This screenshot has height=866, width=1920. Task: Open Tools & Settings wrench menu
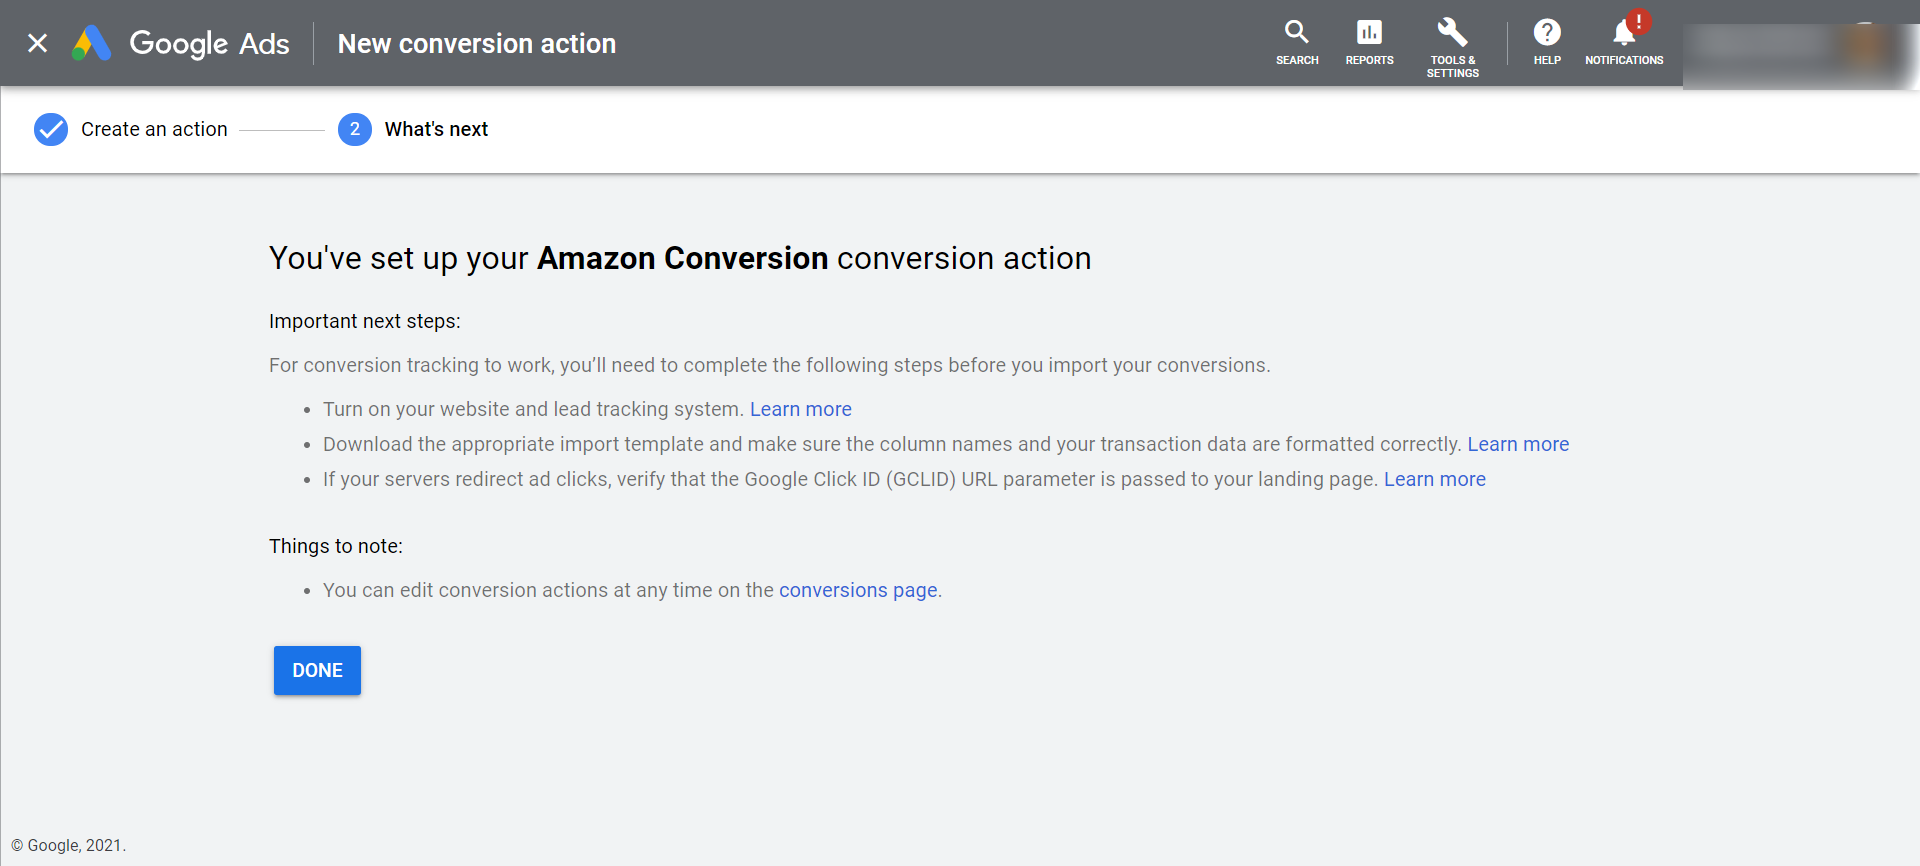pyautogui.click(x=1452, y=47)
